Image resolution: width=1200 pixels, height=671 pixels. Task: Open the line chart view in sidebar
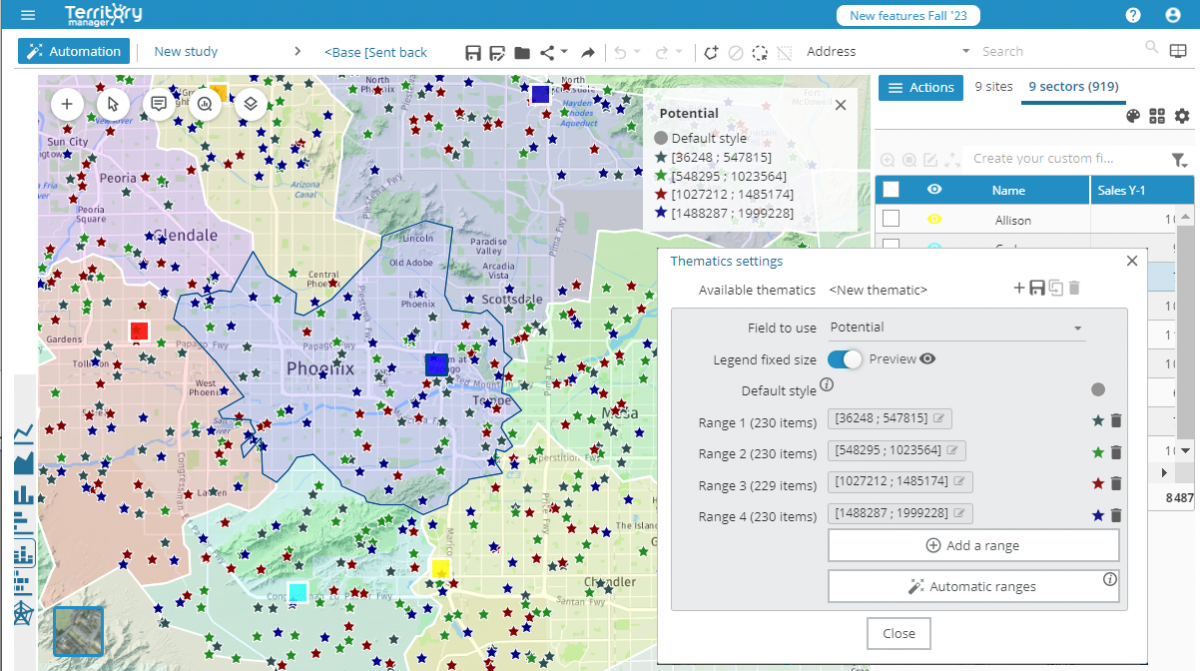click(x=23, y=433)
